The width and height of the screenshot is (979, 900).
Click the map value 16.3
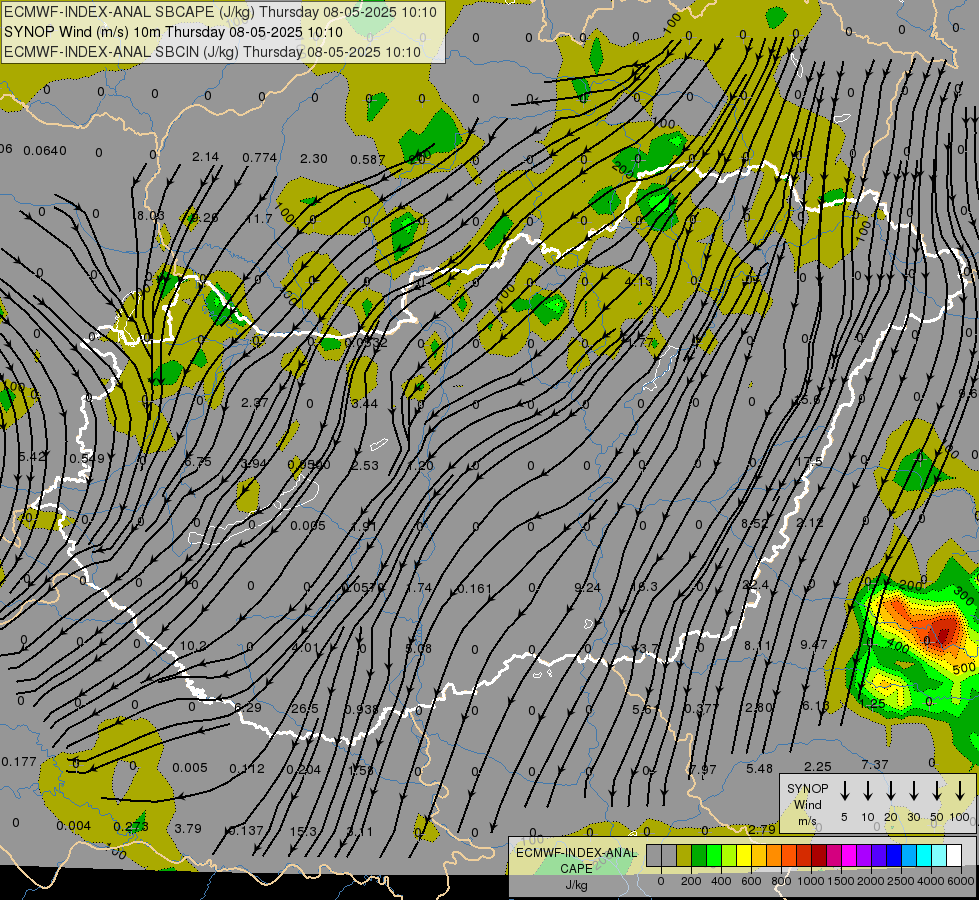pyautogui.click(x=644, y=586)
